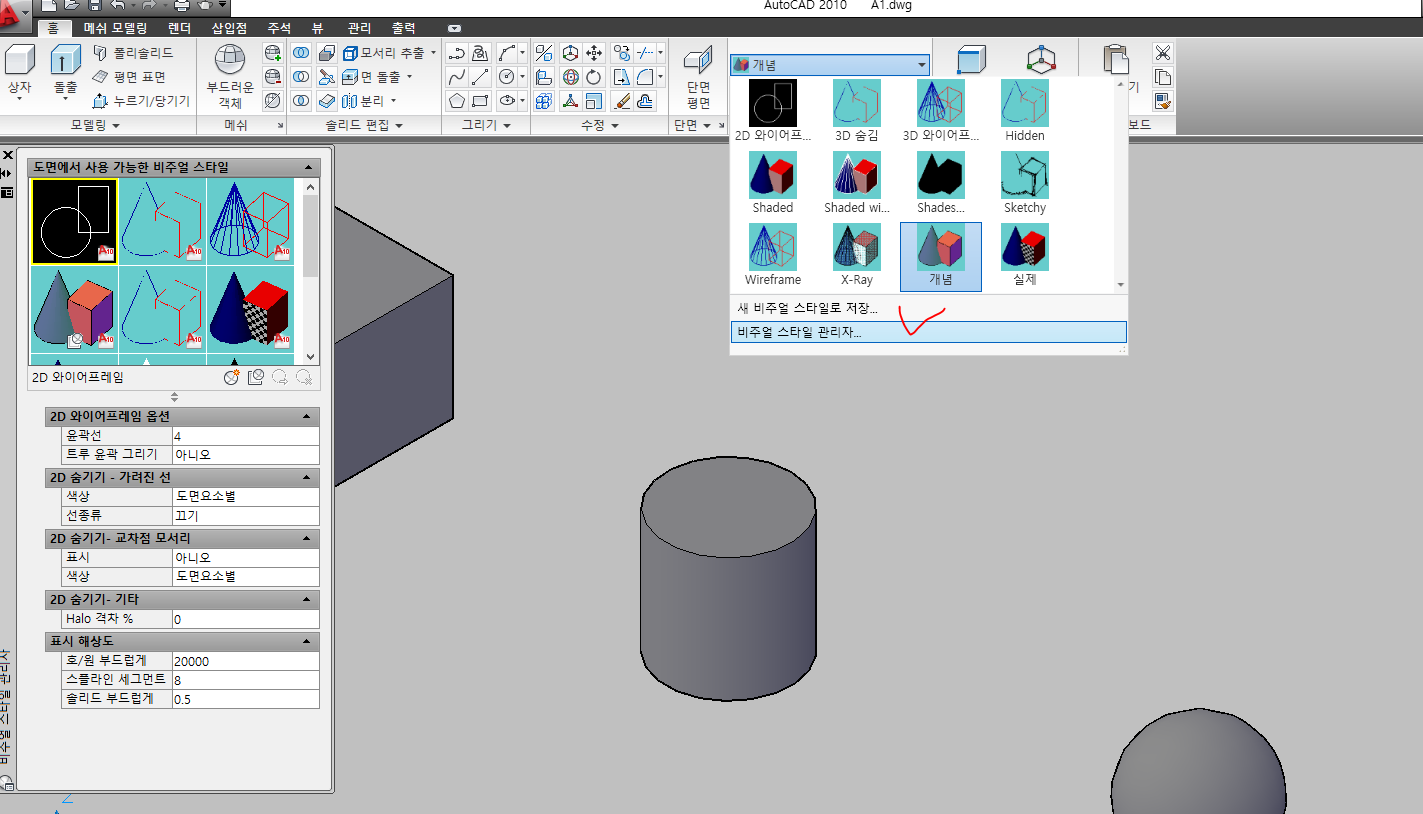Viewport: 1423px width, 814px height.
Task: Open the 개념 visual style dropdown
Action: click(x=830, y=65)
